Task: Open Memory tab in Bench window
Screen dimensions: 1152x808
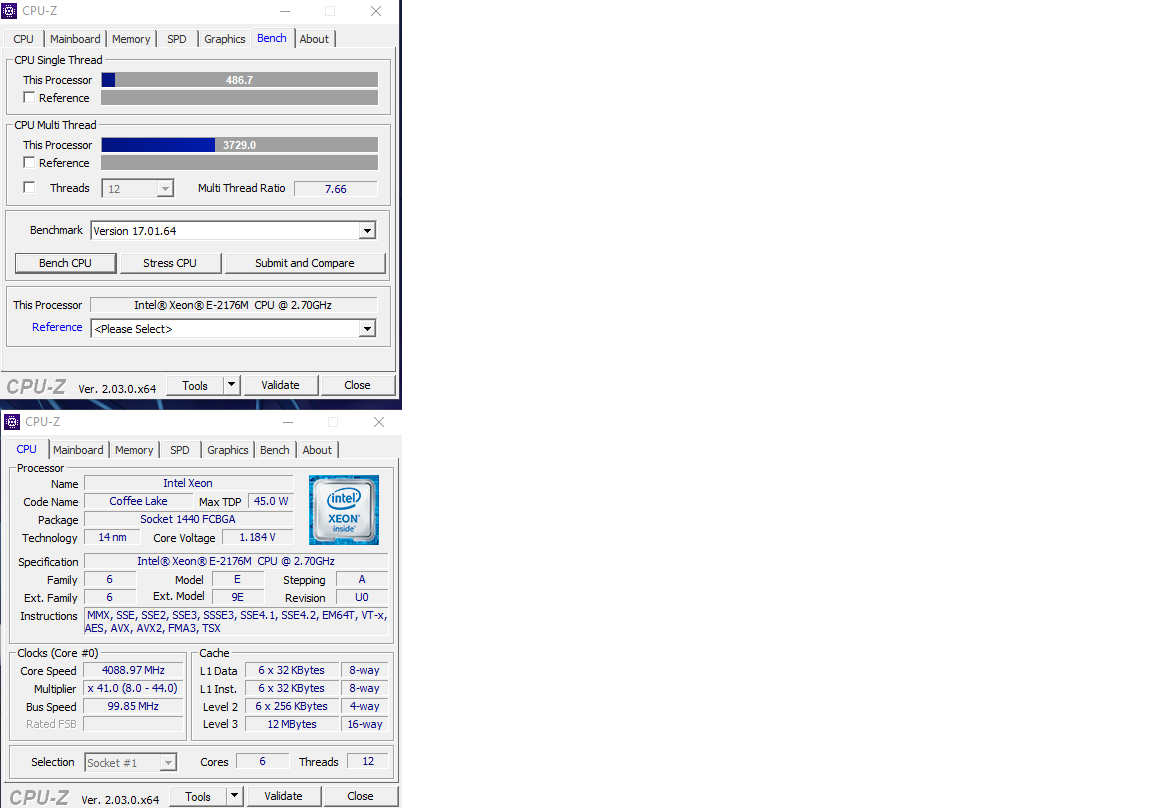Action: pyautogui.click(x=131, y=39)
